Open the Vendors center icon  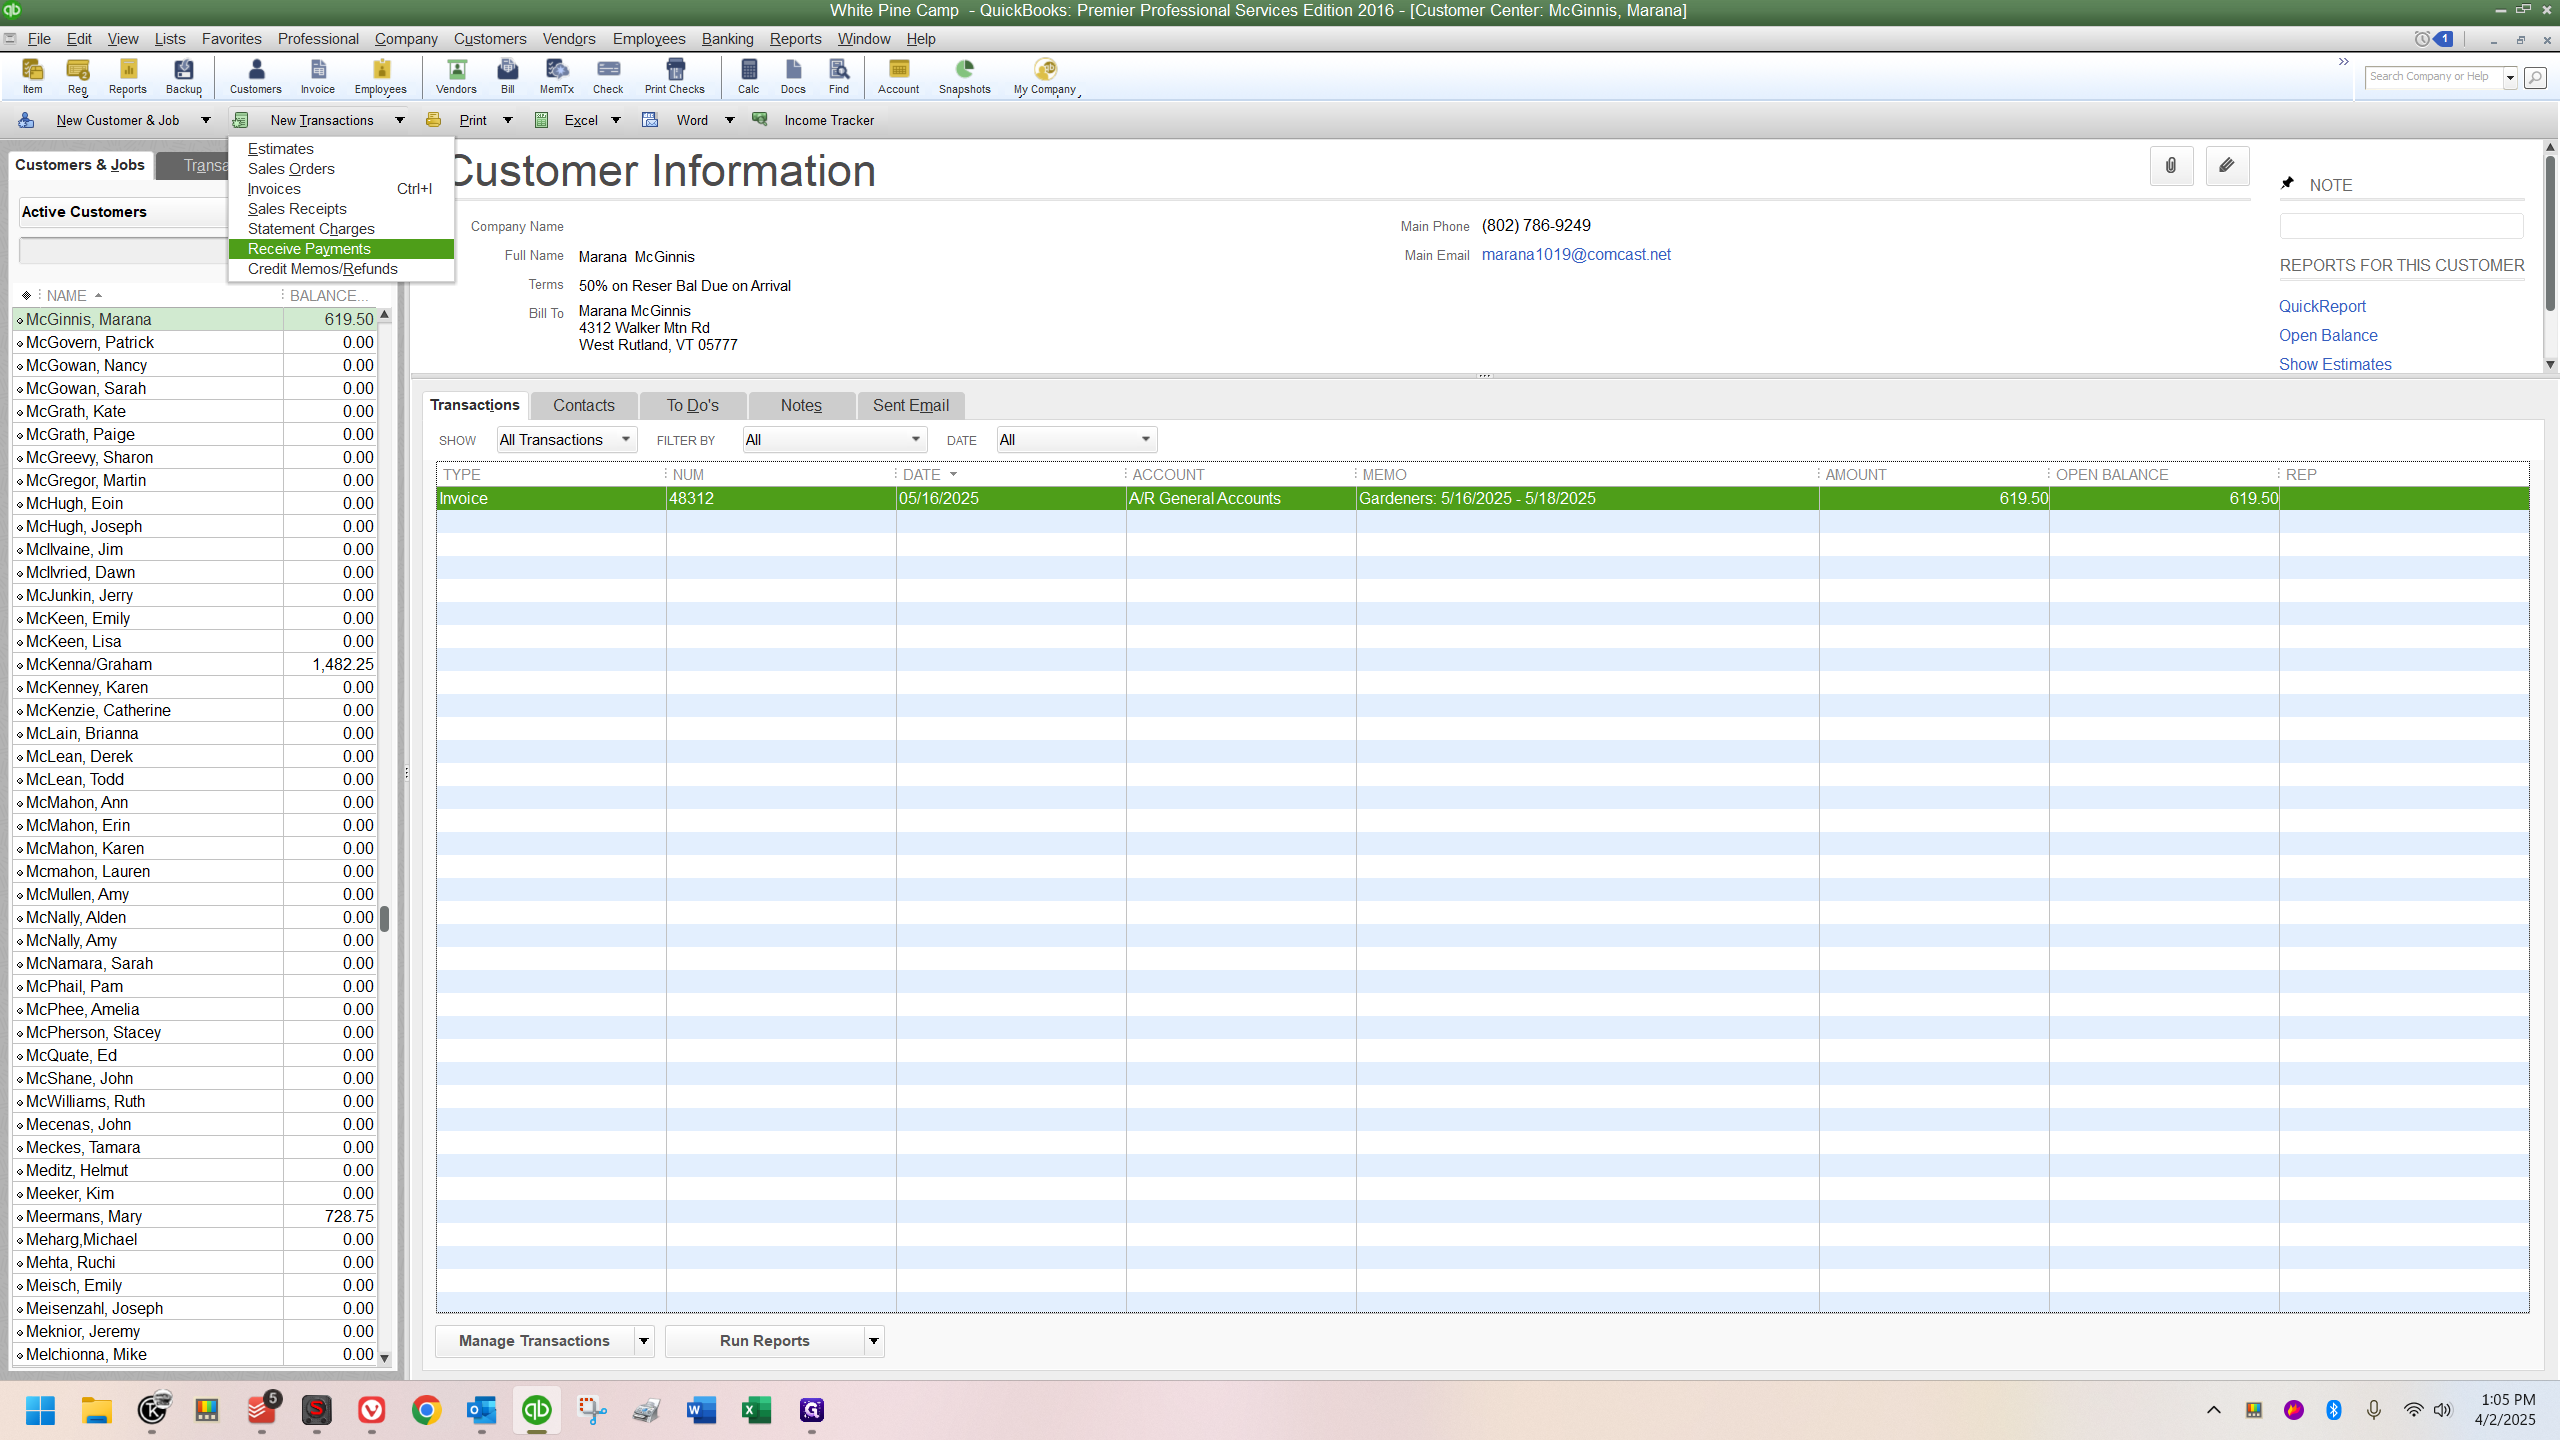coord(456,76)
